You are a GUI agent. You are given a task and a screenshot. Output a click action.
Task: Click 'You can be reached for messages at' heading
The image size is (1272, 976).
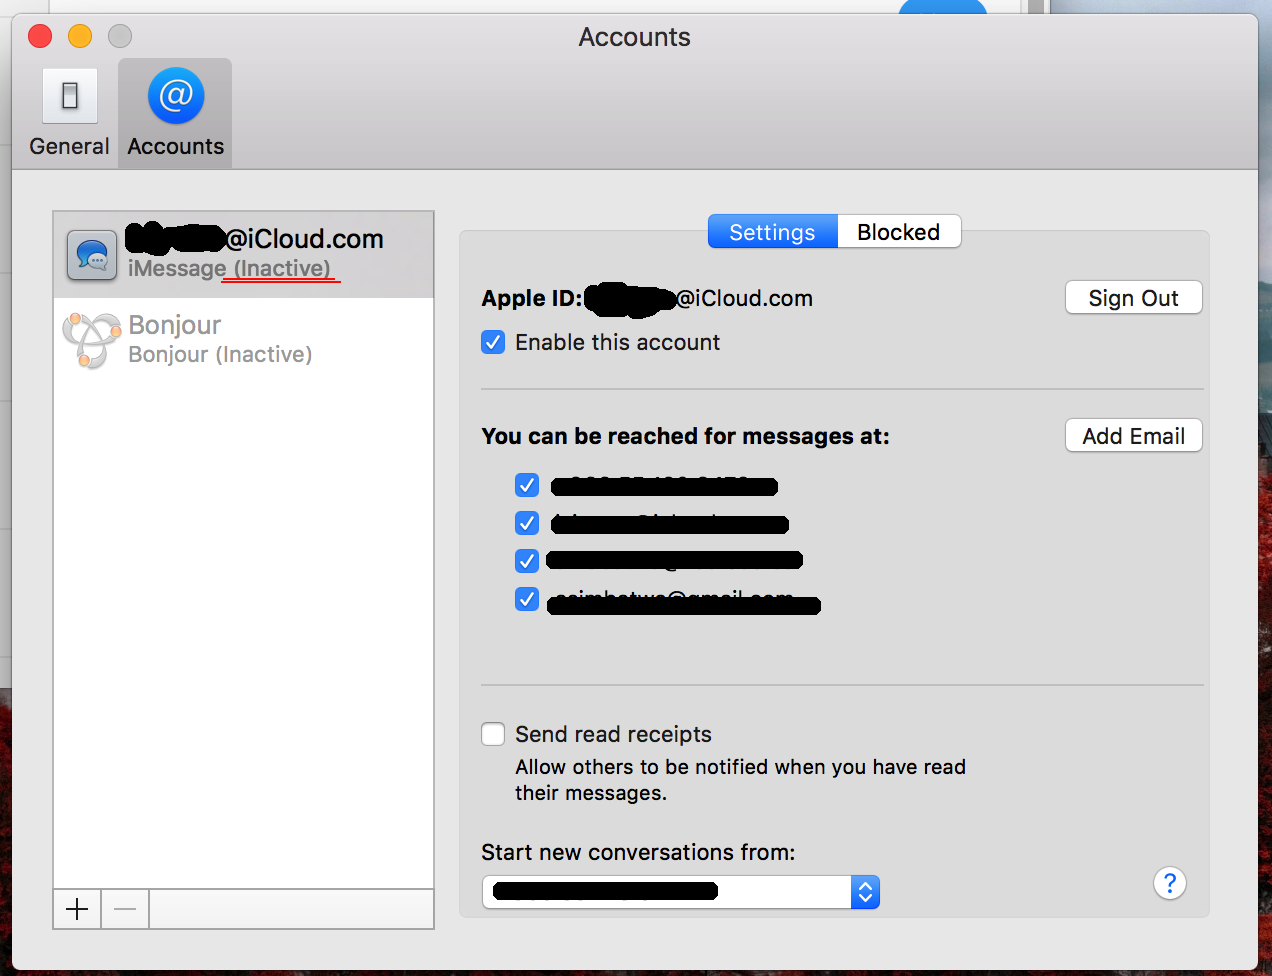click(x=685, y=436)
